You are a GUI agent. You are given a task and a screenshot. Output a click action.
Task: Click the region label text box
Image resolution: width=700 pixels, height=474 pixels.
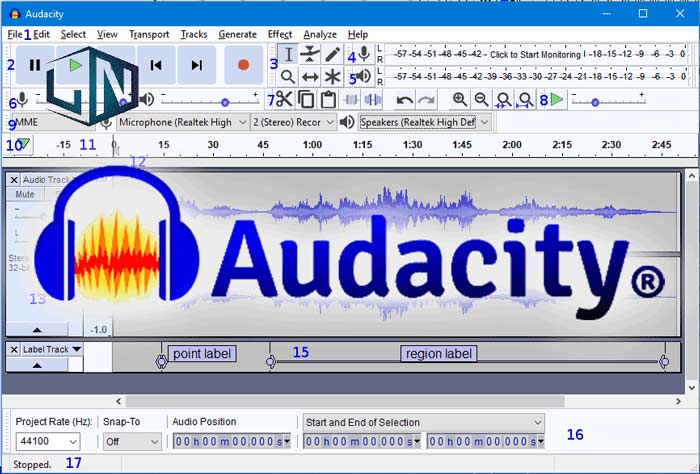coord(438,353)
